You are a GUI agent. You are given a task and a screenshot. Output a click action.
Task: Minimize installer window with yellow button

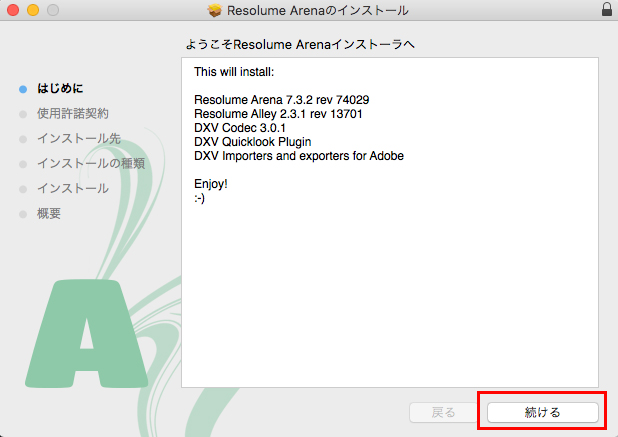pyautogui.click(x=33, y=10)
